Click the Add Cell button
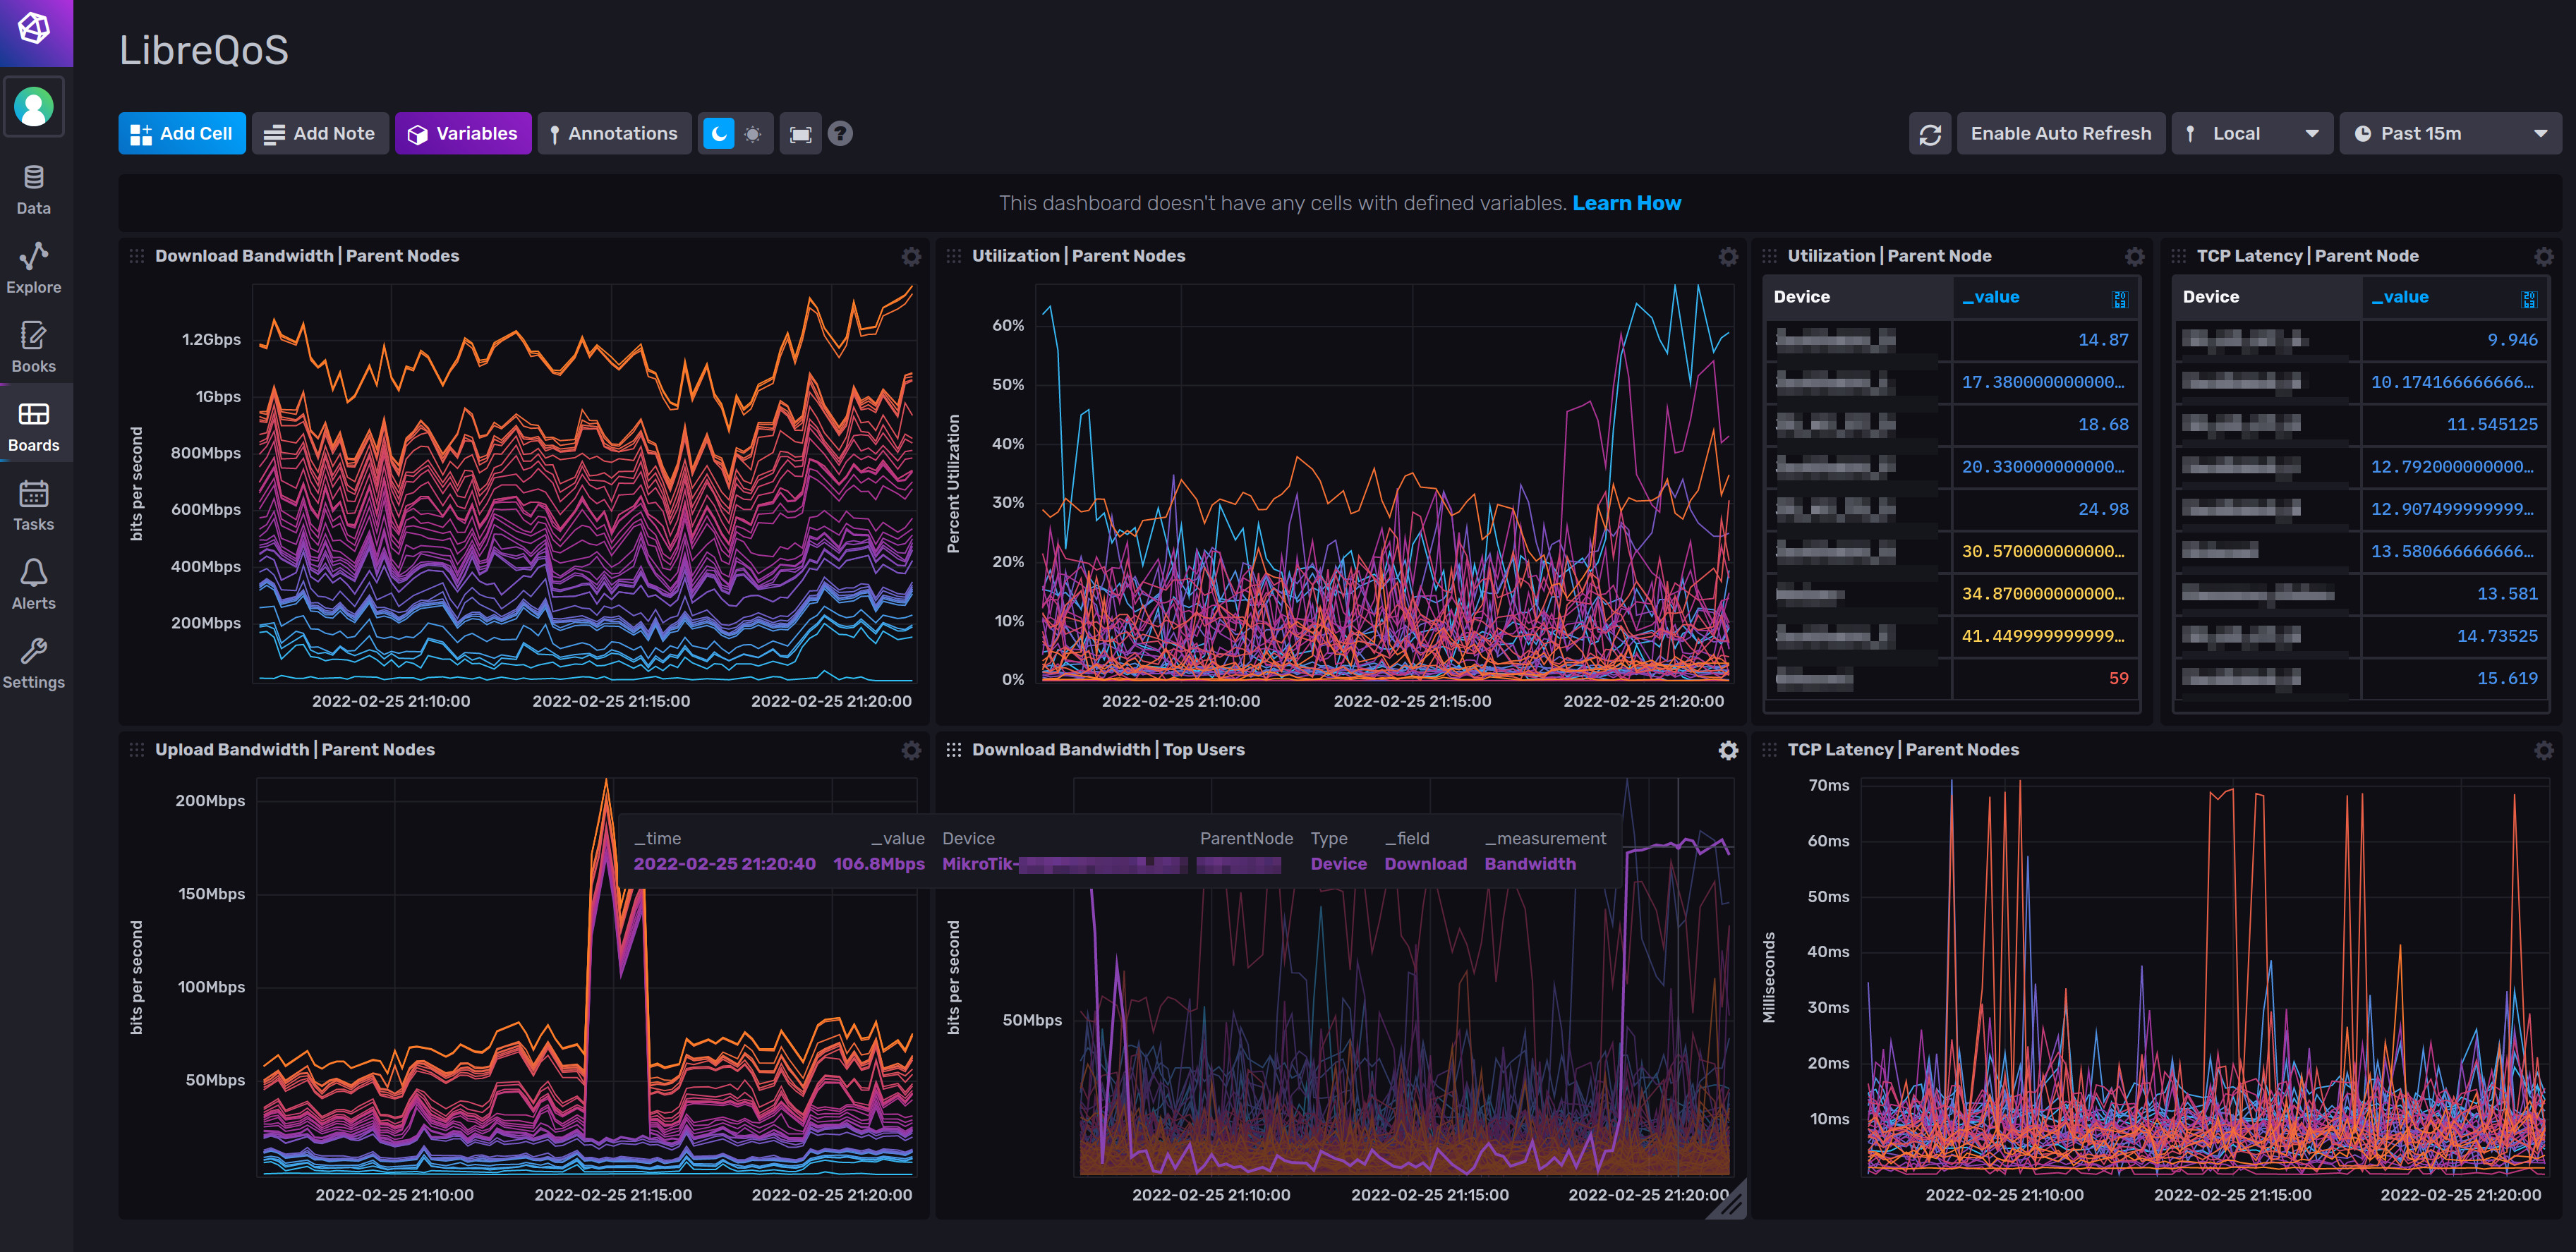Viewport: 2576px width, 1252px height. click(182, 134)
